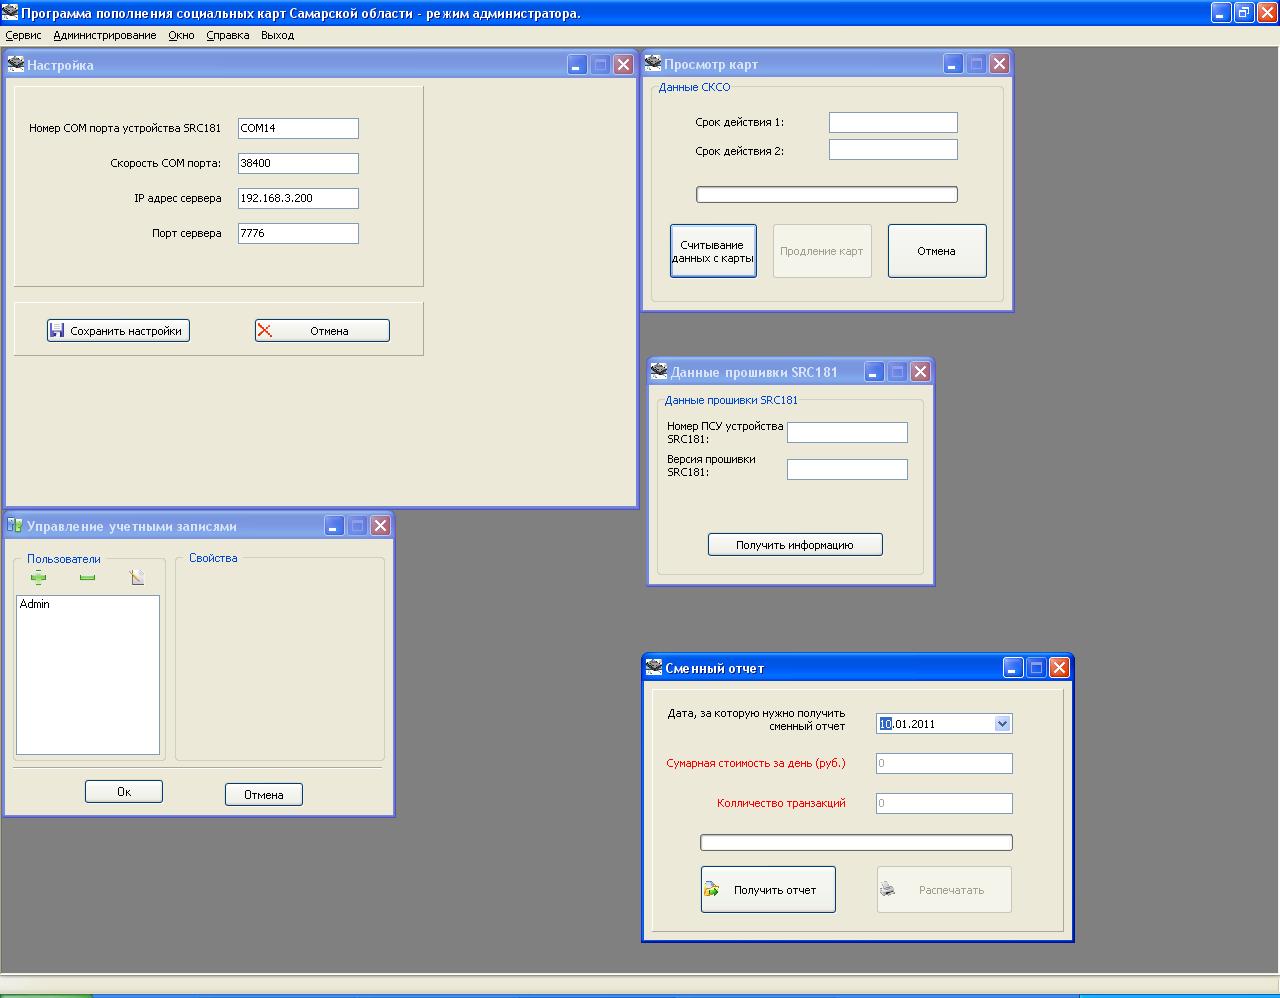Focus the COM port number field showing COM14
Viewport: 1280px width, 998px height.
click(x=298, y=128)
